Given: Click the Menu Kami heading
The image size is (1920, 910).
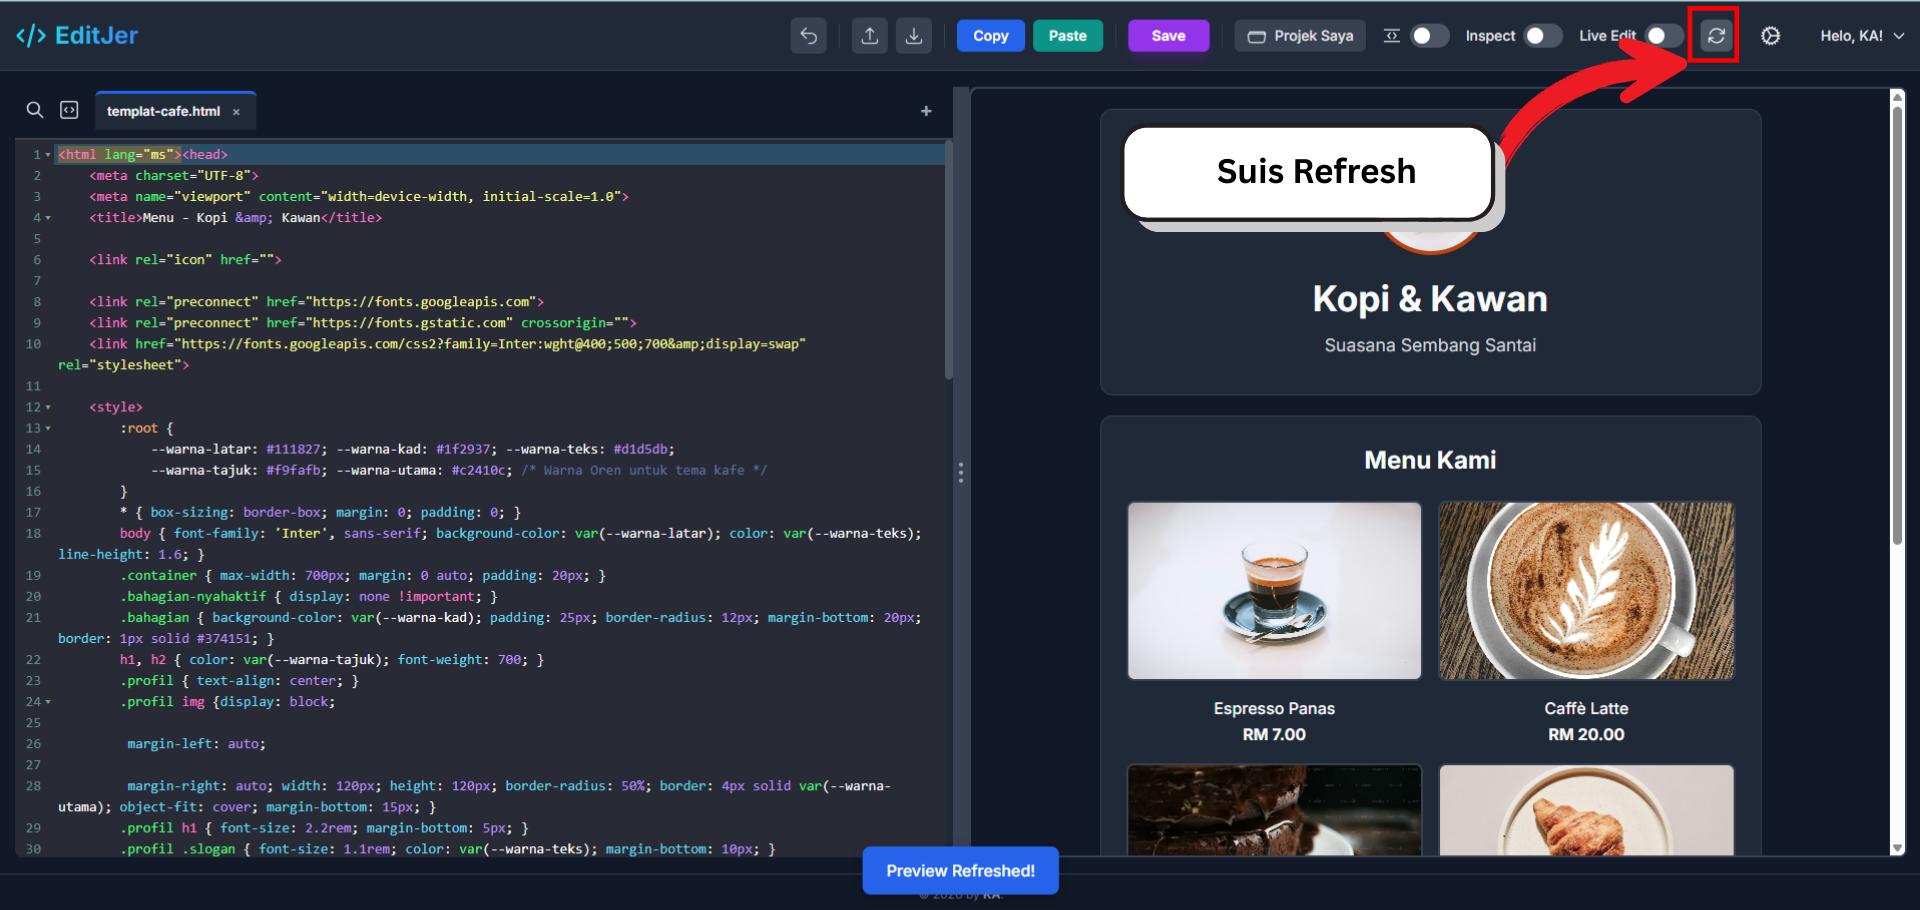Looking at the screenshot, I should point(1430,460).
